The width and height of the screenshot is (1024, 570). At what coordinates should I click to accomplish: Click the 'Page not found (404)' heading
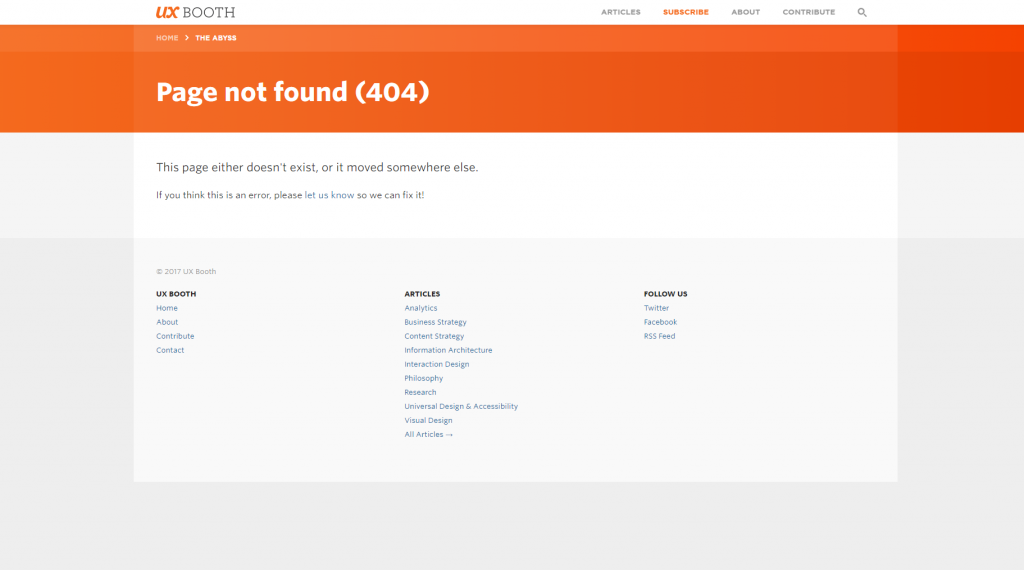[x=293, y=92]
